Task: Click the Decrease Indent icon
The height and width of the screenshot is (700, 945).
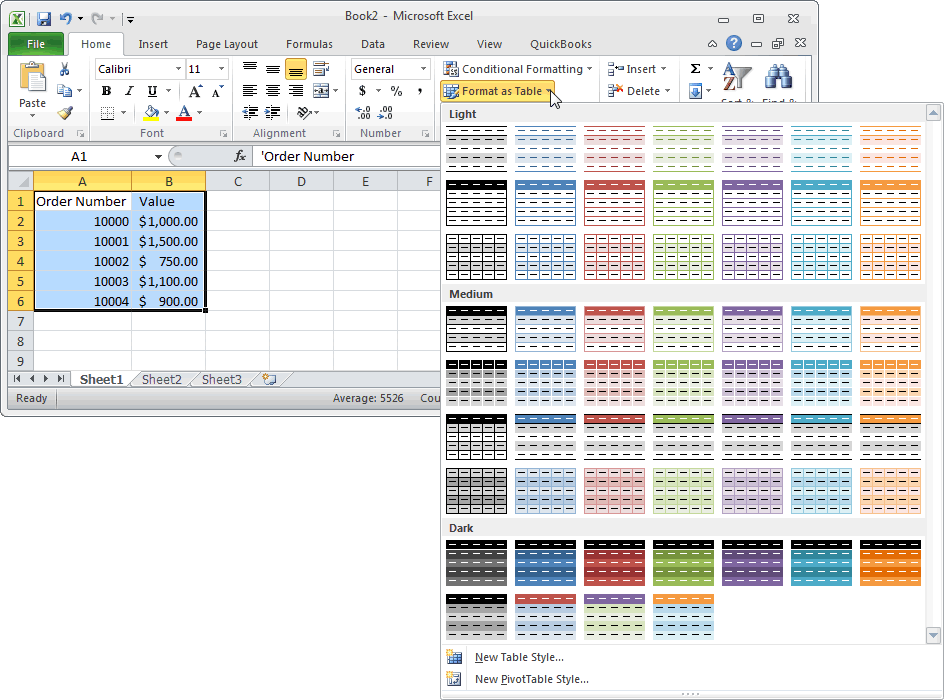Action: [250, 113]
